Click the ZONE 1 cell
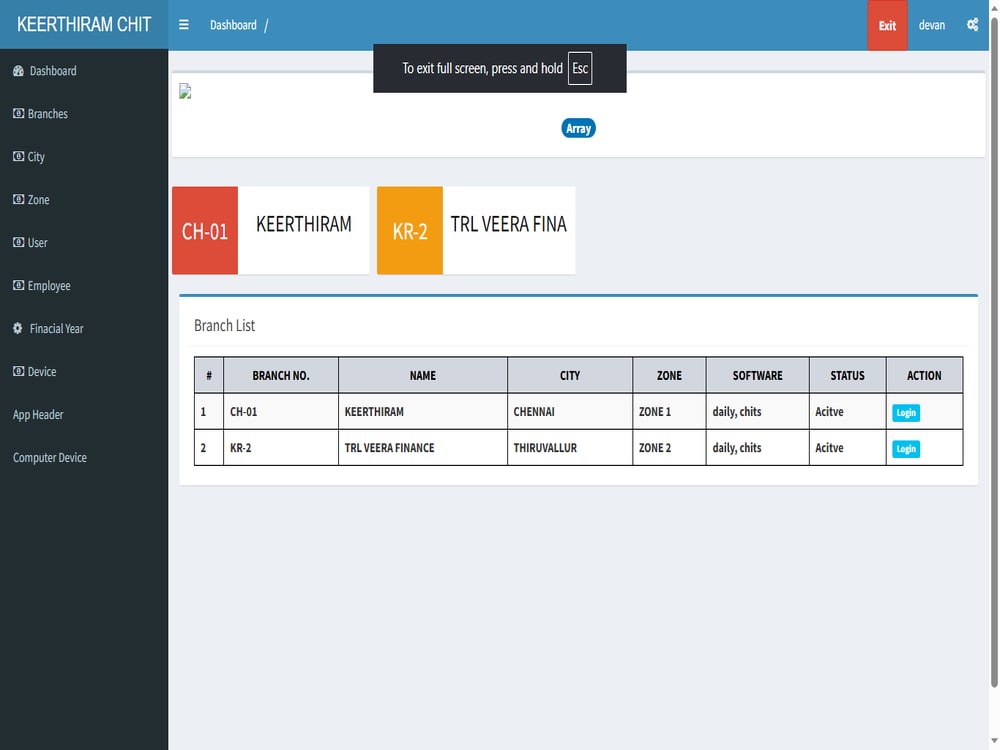The height and width of the screenshot is (750, 1000). [669, 411]
